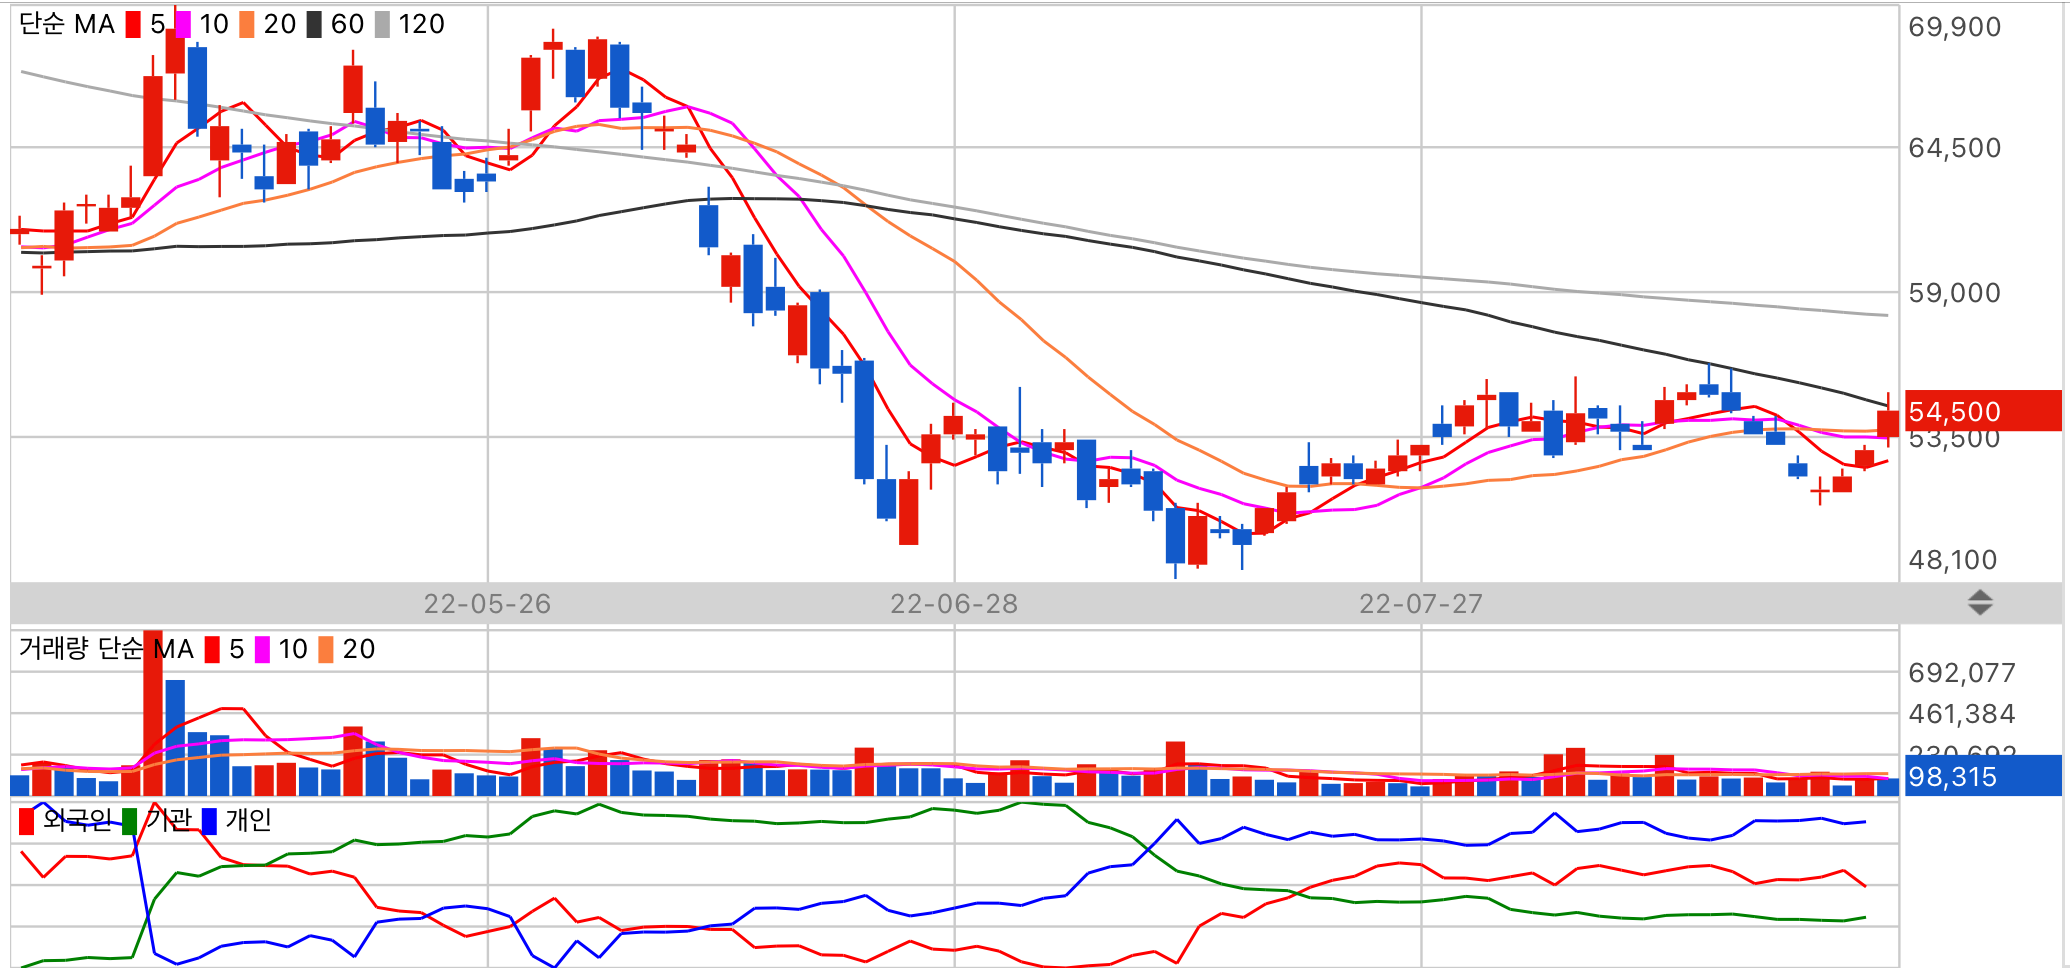The height and width of the screenshot is (976, 2070).
Task: Click the volume MA 5 red swatch
Action: pos(212,650)
